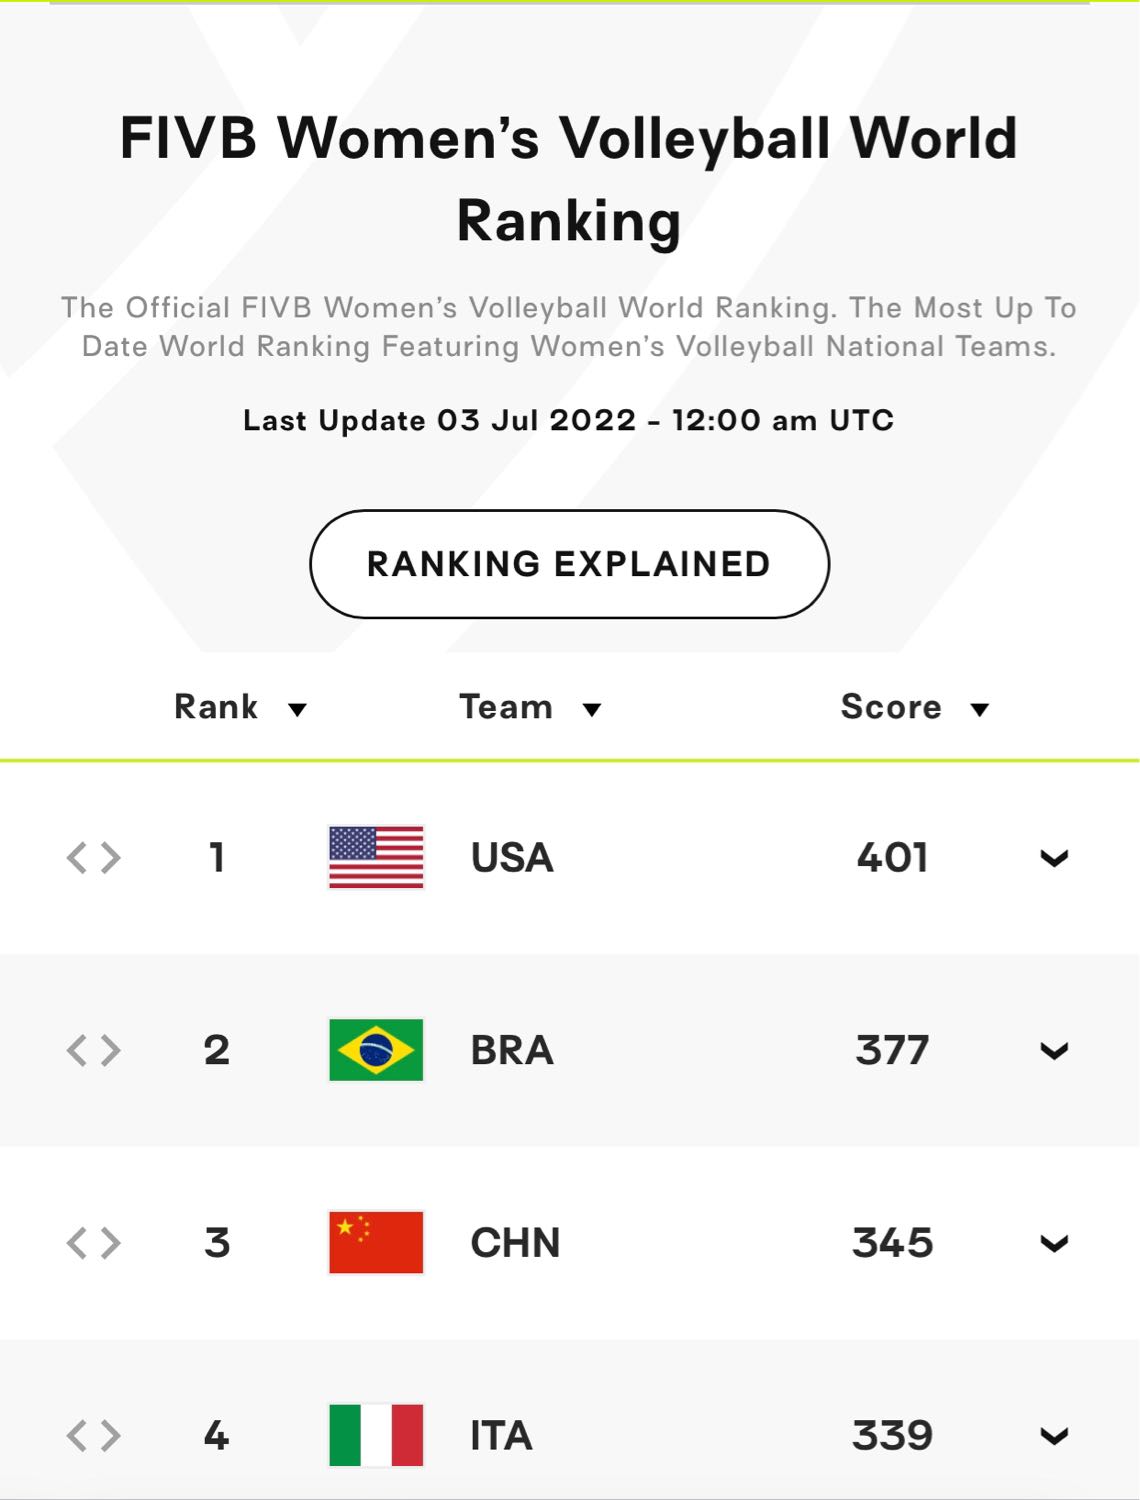Image resolution: width=1140 pixels, height=1500 pixels.
Task: Expand the USA ranking details chevron
Action: click(1054, 858)
